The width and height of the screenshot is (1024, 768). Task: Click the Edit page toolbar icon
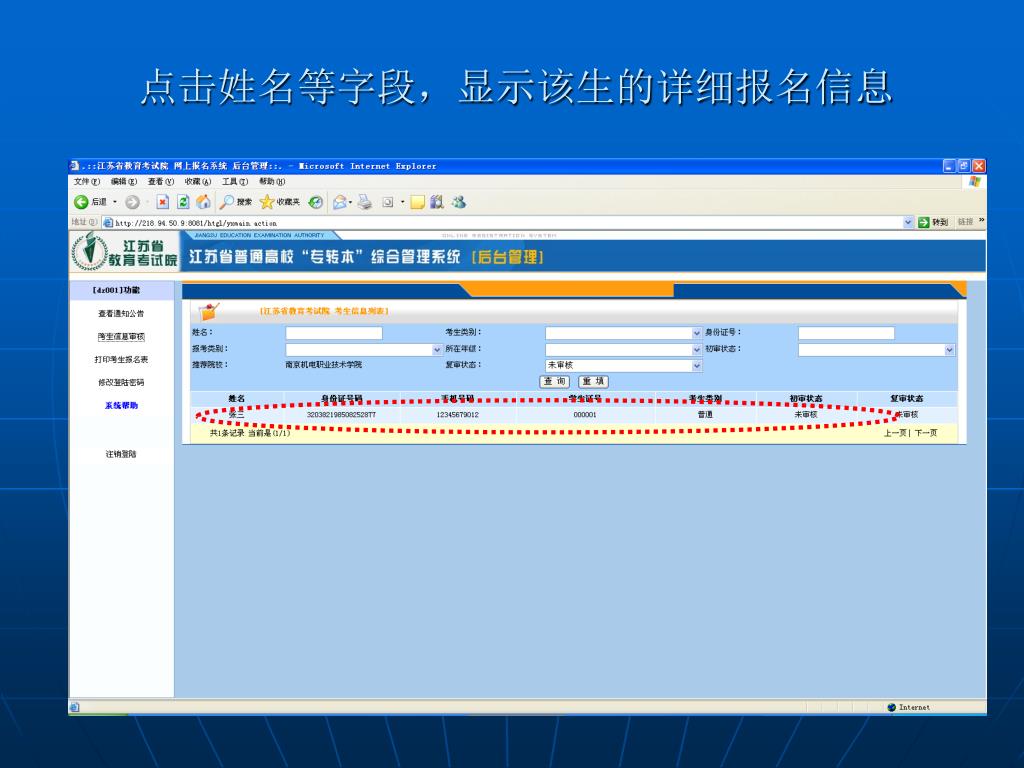tap(388, 202)
